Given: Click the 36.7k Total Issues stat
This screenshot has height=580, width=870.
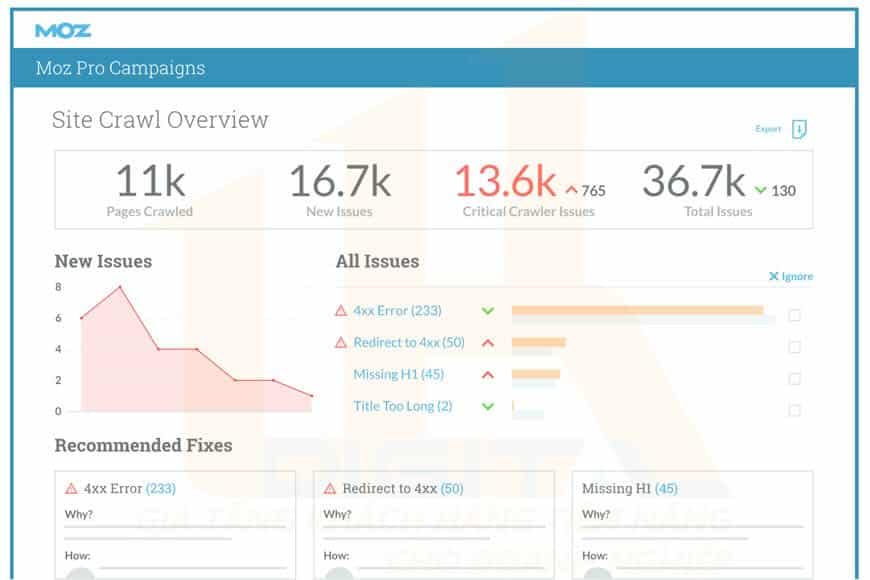Looking at the screenshot, I should pyautogui.click(x=719, y=189).
